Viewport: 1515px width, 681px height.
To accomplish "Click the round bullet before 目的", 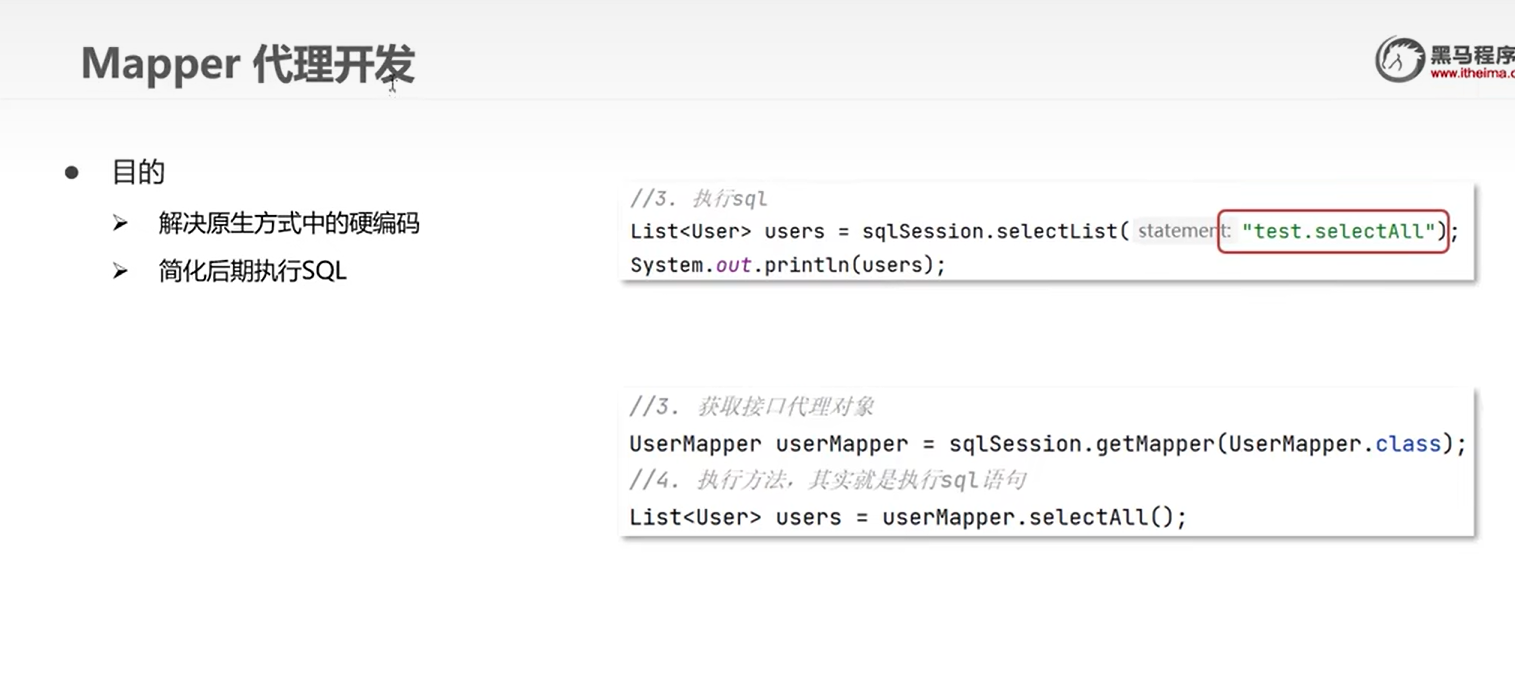I will tap(71, 172).
